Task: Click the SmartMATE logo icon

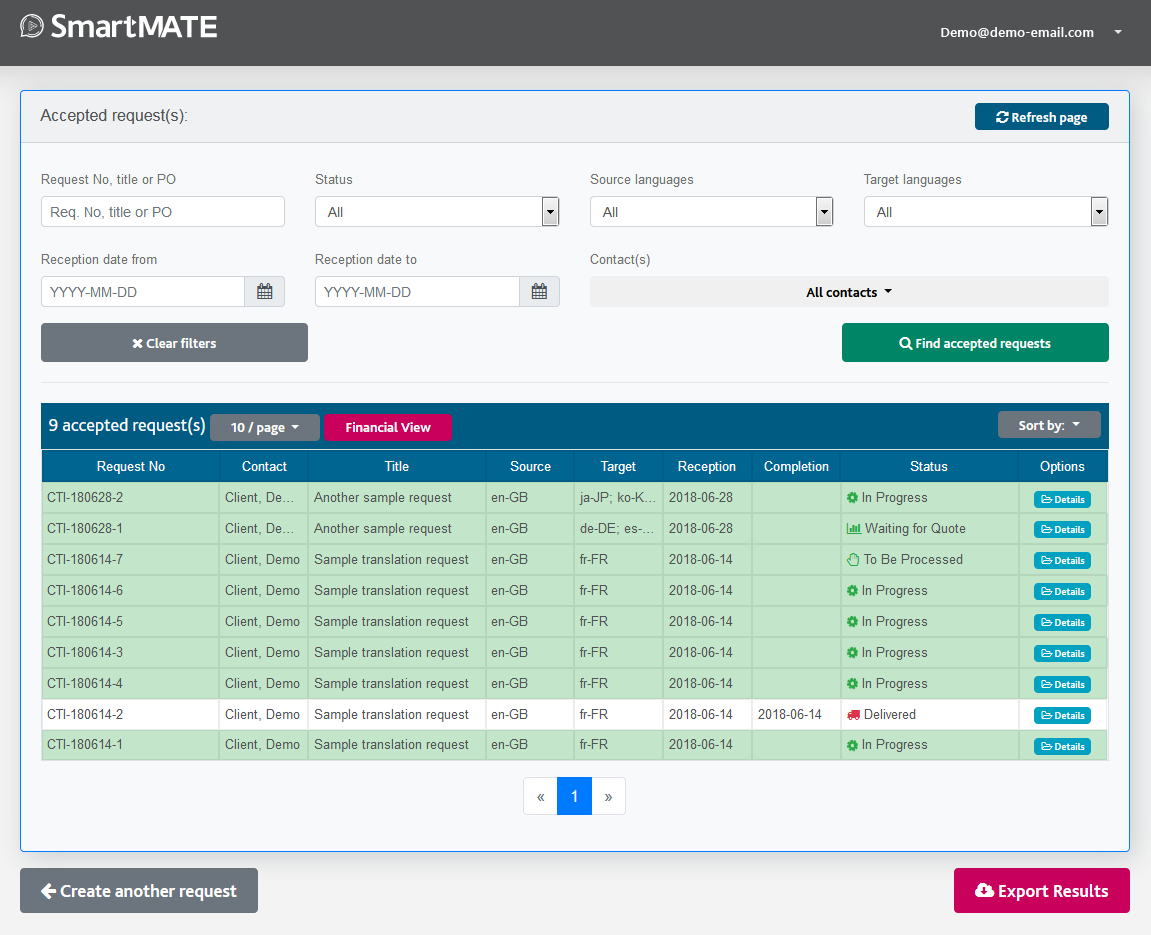Action: point(32,26)
